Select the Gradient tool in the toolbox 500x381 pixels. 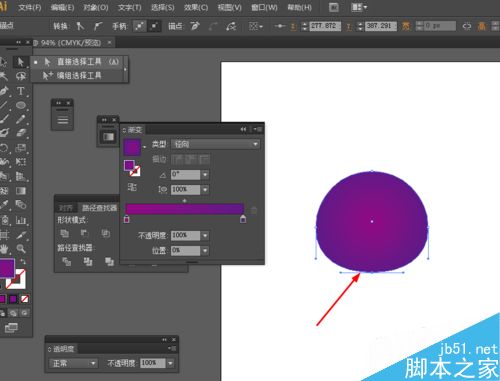pos(21,191)
